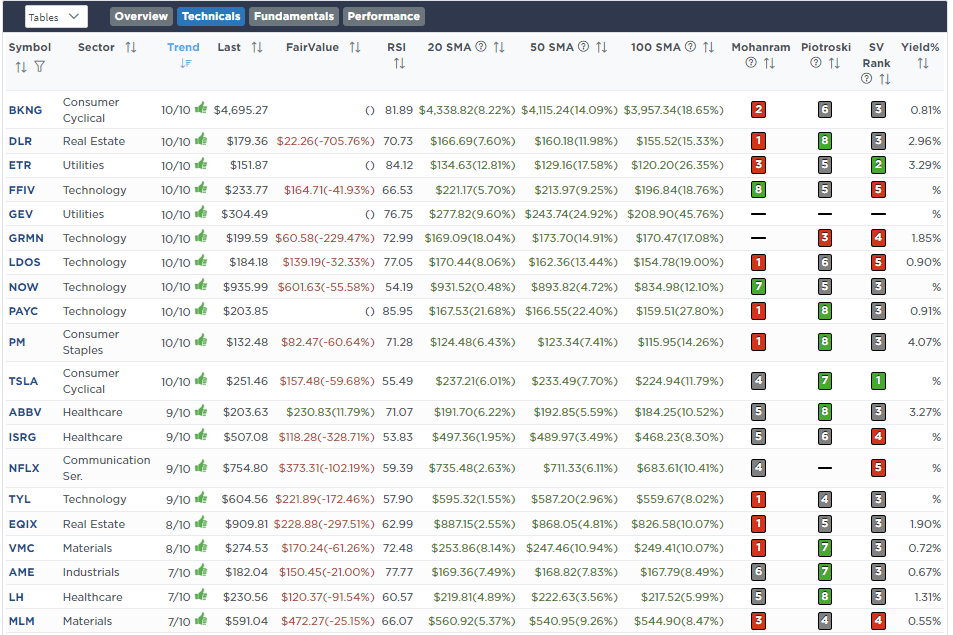
Task: Select the Technicals tab
Action: pyautogui.click(x=211, y=16)
